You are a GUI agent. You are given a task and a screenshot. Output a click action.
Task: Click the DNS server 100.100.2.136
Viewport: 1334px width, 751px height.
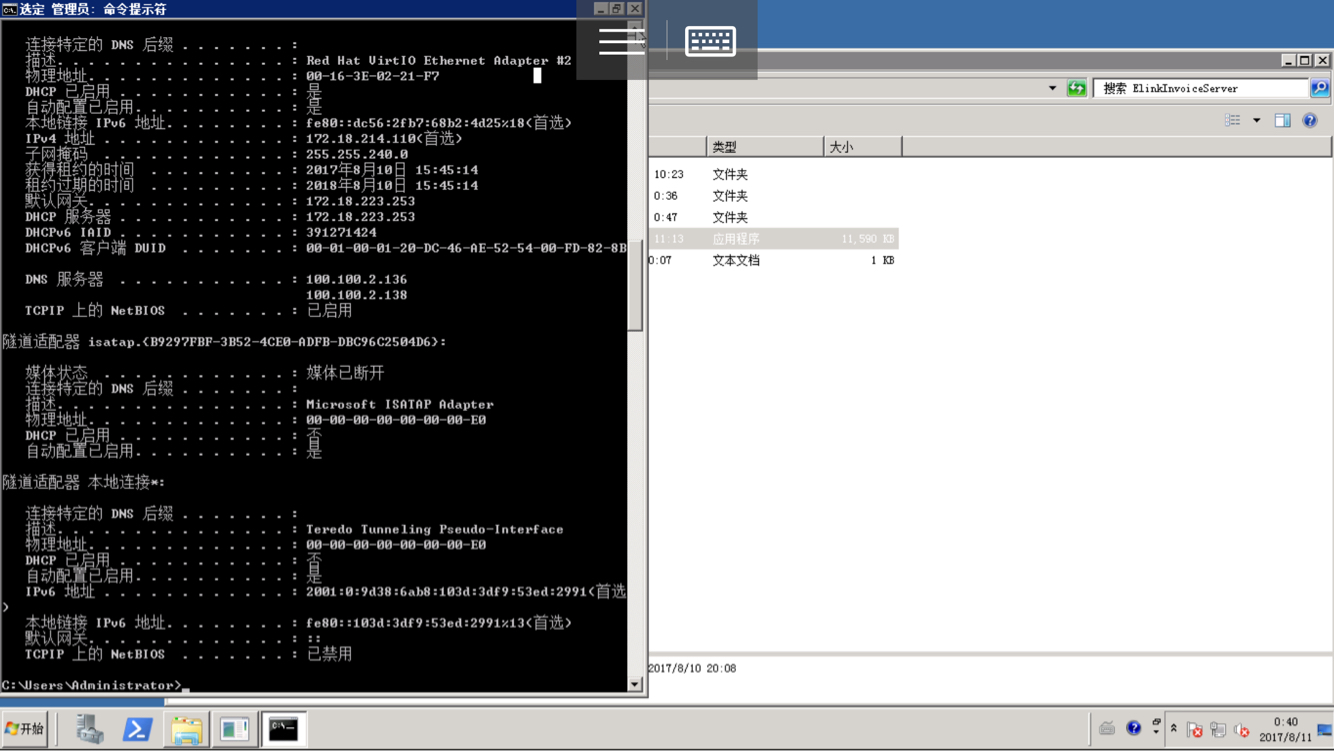click(356, 279)
